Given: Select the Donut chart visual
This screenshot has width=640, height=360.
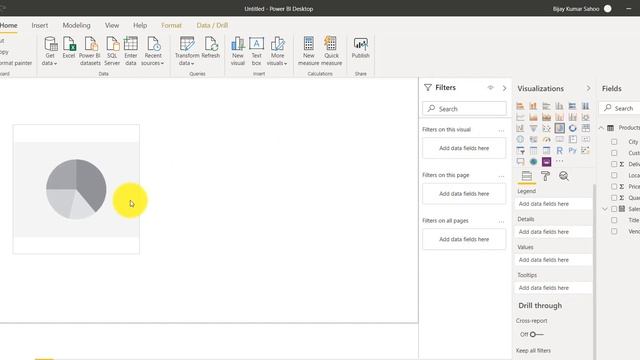Looking at the screenshot, I should (x=573, y=128).
